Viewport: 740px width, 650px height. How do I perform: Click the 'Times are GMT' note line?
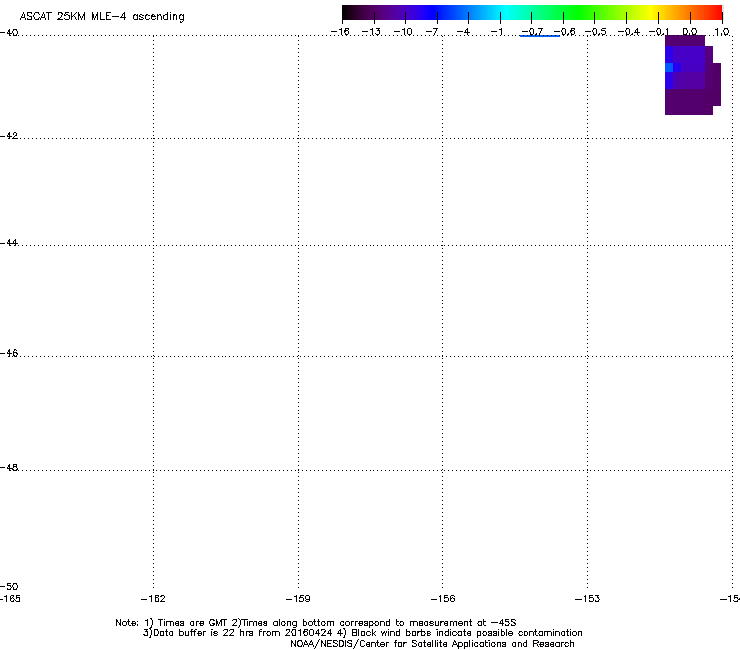tap(316, 623)
